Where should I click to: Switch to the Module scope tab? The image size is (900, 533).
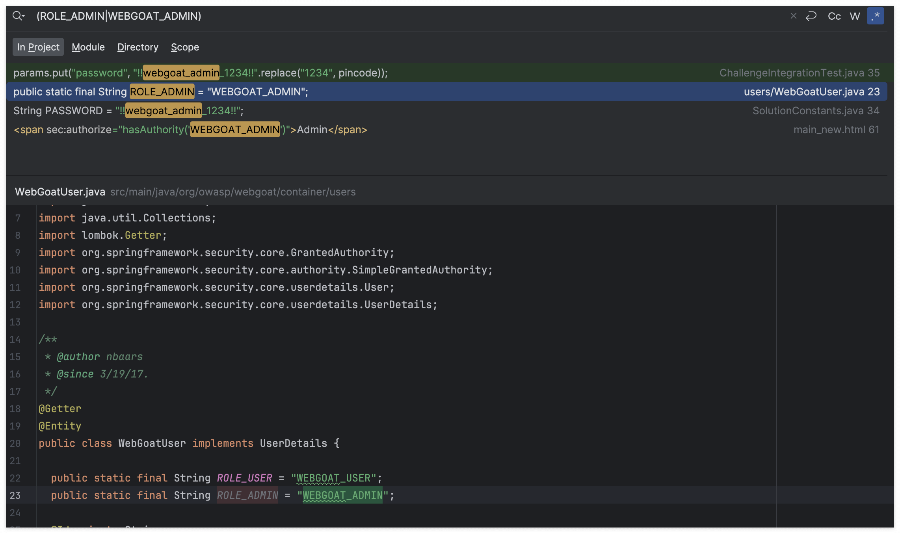[88, 47]
